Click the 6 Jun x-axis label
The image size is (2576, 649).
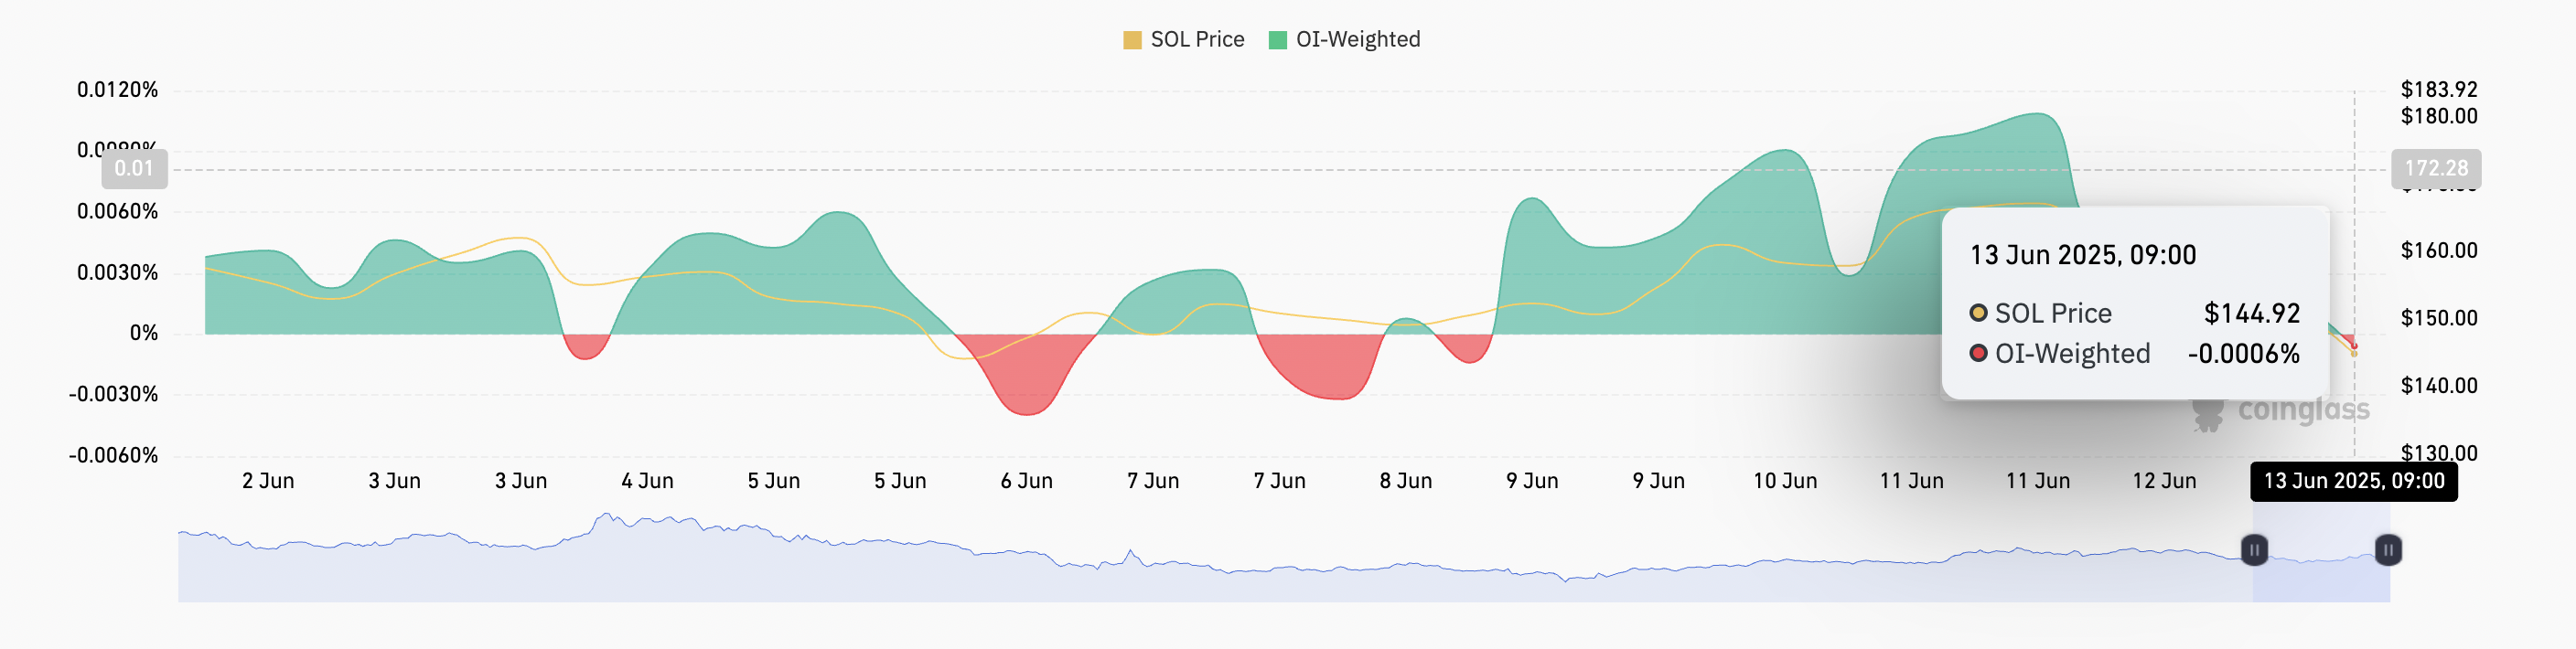pyautogui.click(x=1026, y=481)
